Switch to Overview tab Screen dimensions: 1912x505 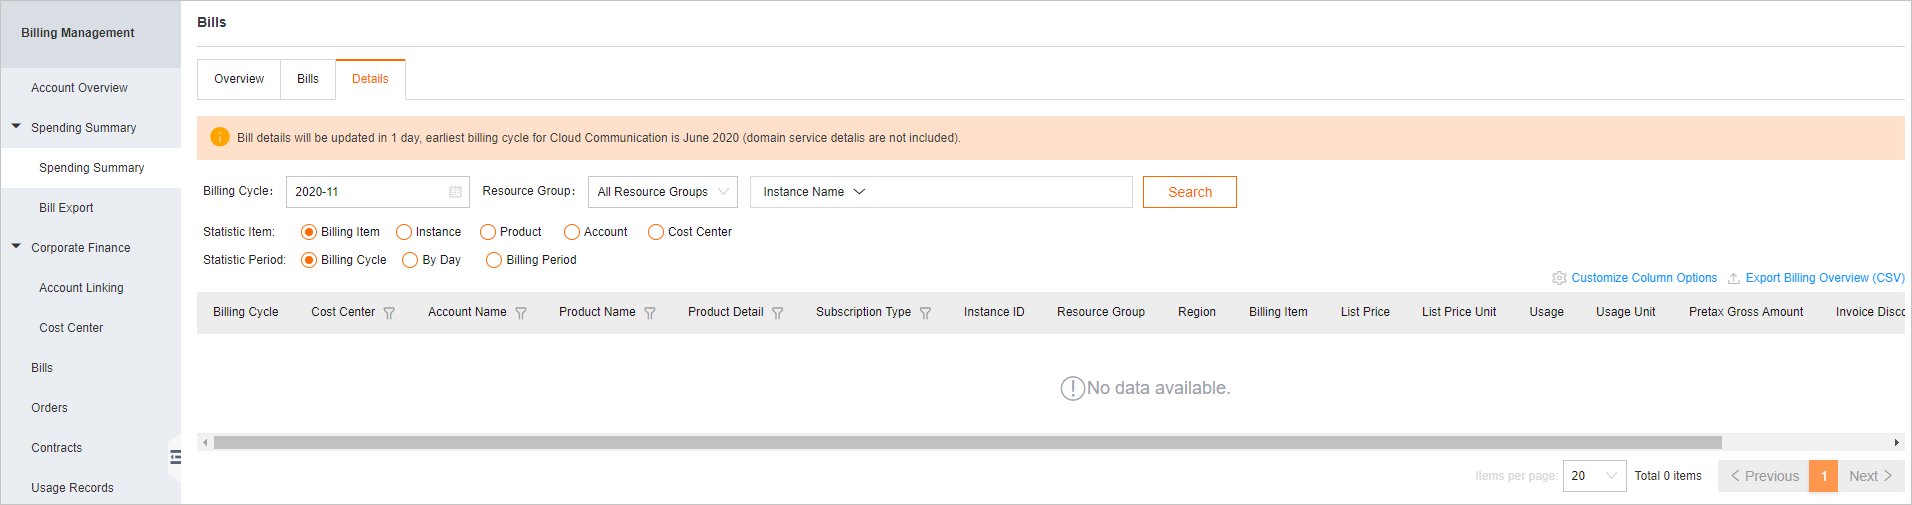tap(239, 79)
